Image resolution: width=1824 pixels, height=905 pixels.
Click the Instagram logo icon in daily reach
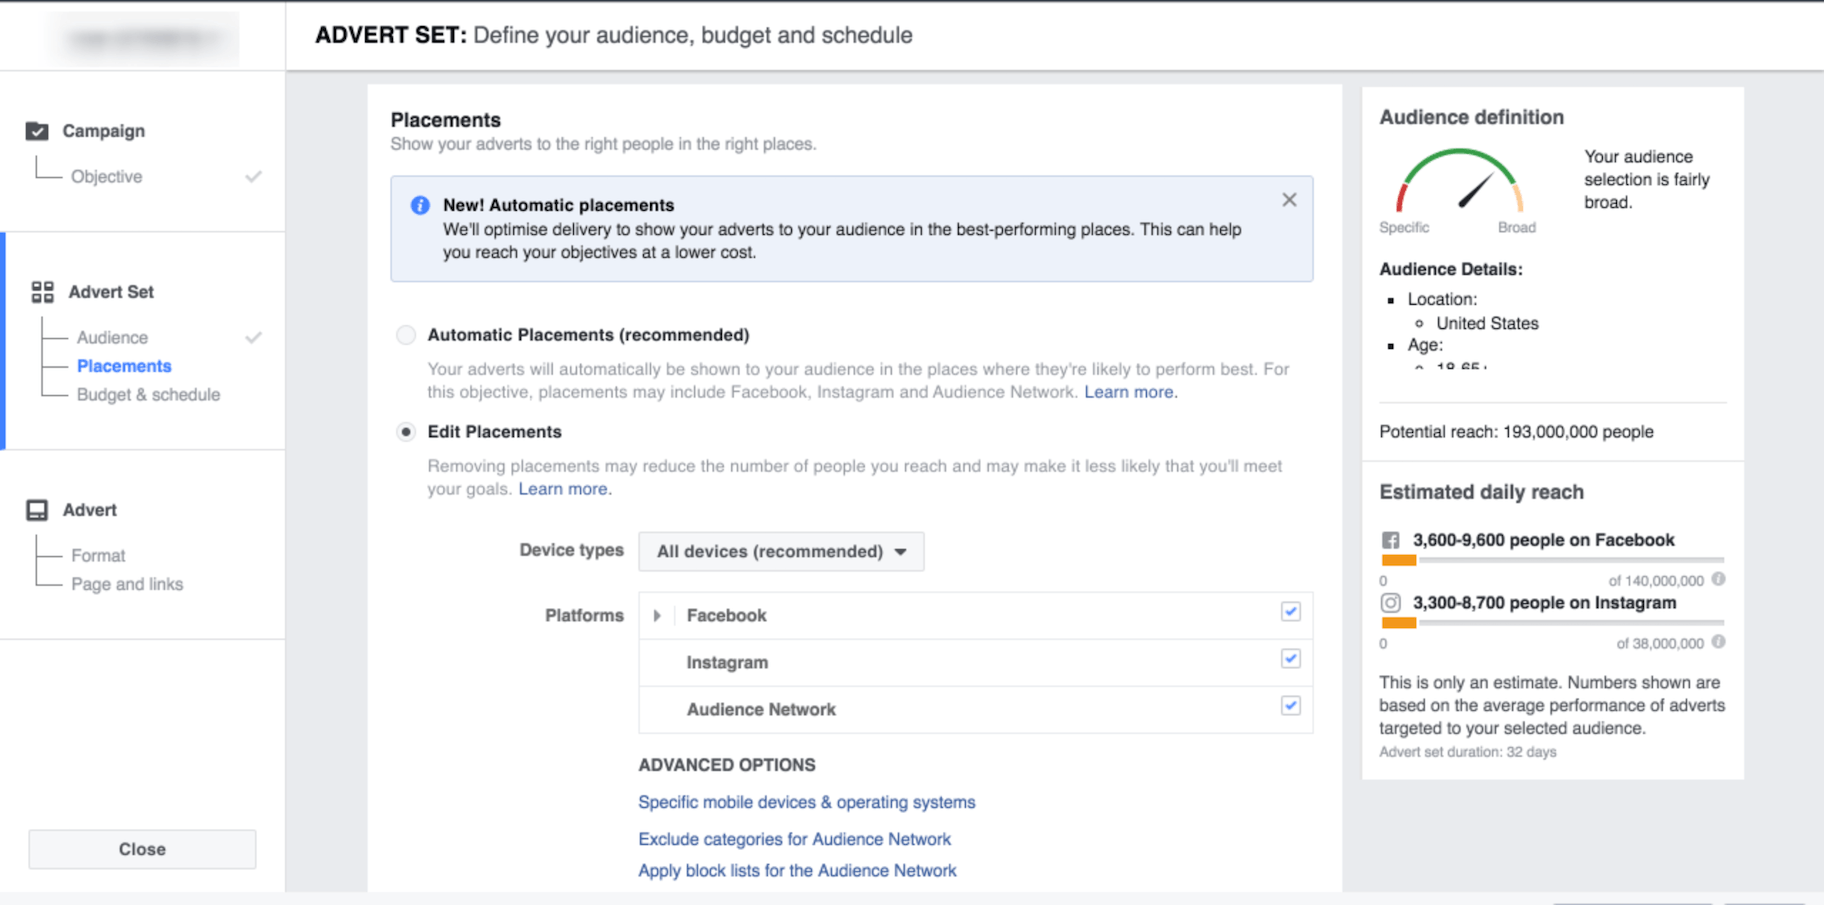(1390, 603)
